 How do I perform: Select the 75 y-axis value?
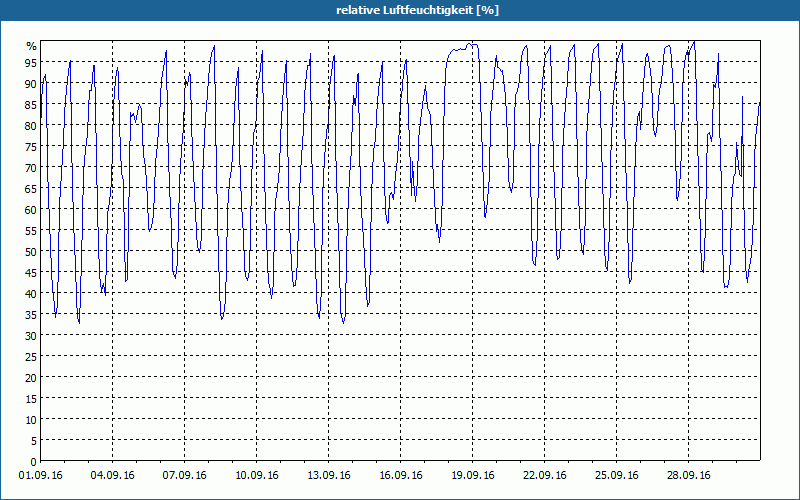tap(31, 147)
